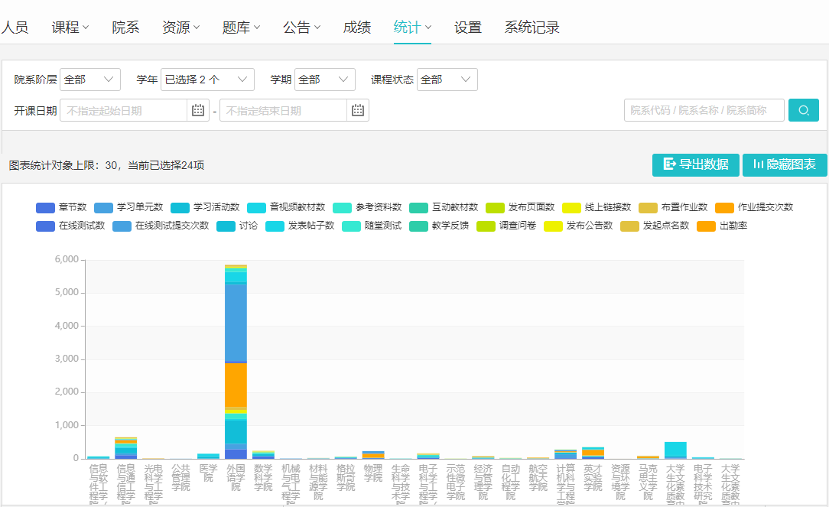Viewport: 830px width, 508px height.
Task: Click the 隐藏图表 button
Action: click(x=785, y=165)
